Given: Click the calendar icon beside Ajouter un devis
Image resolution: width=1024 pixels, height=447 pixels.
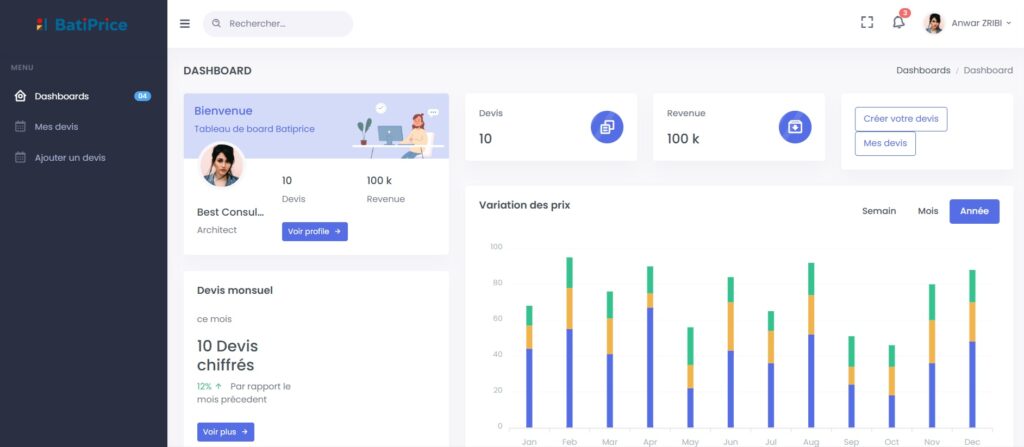Looking at the screenshot, I should pos(20,158).
